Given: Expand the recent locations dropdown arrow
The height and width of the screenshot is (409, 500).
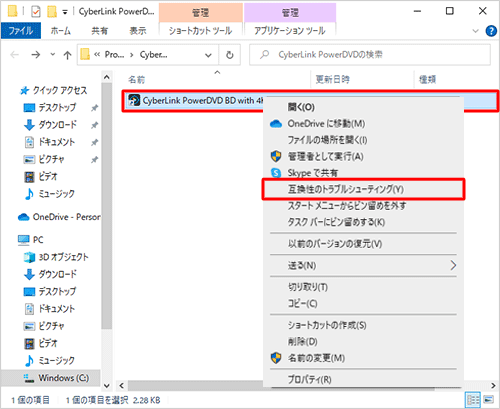Looking at the screenshot, I should tap(52, 54).
